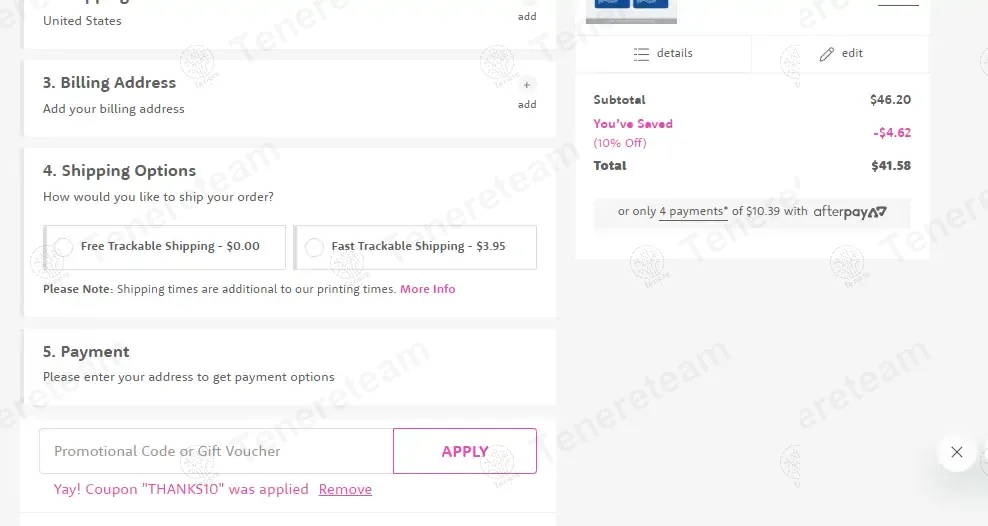This screenshot has height=526, width=988.
Task: Click the '4. Shipping Options' heading
Action: pyautogui.click(x=119, y=171)
